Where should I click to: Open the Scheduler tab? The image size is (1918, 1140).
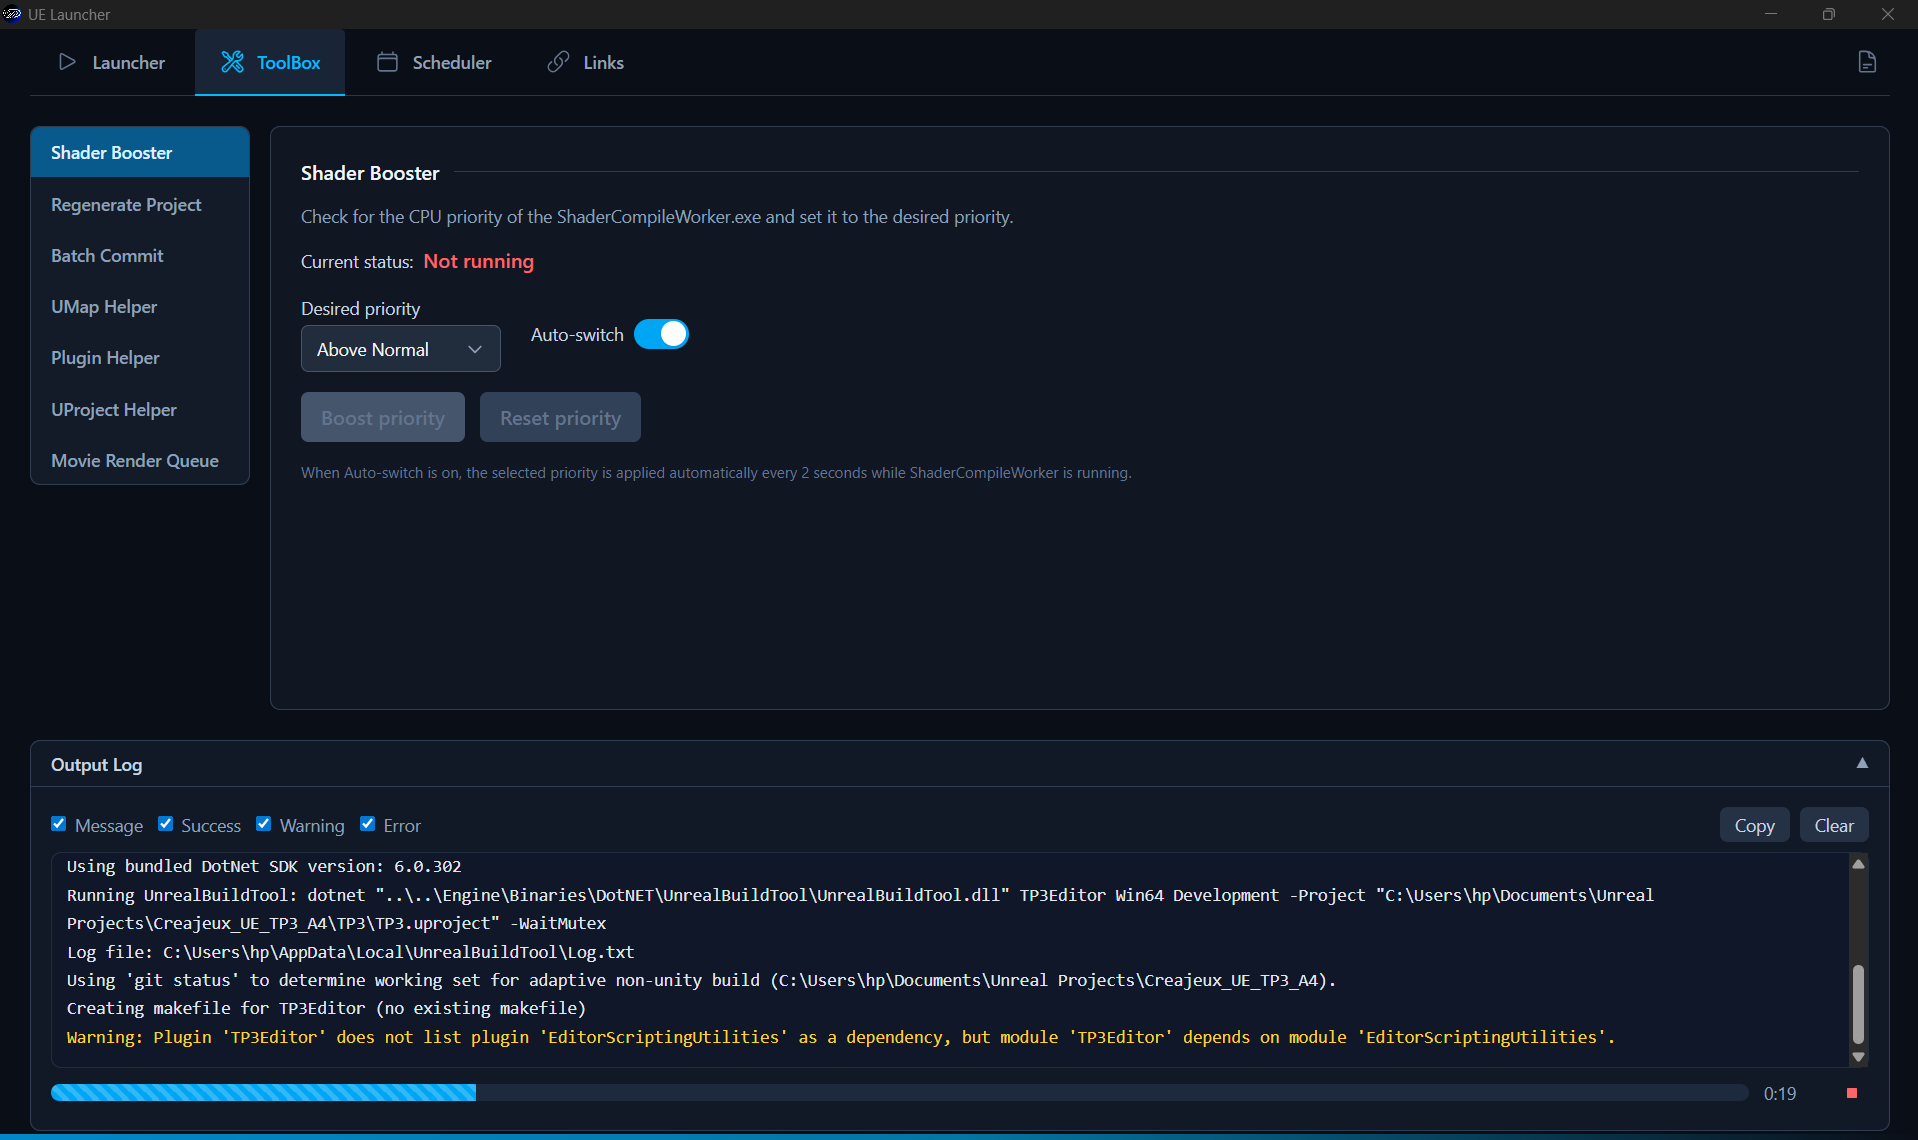pos(434,62)
